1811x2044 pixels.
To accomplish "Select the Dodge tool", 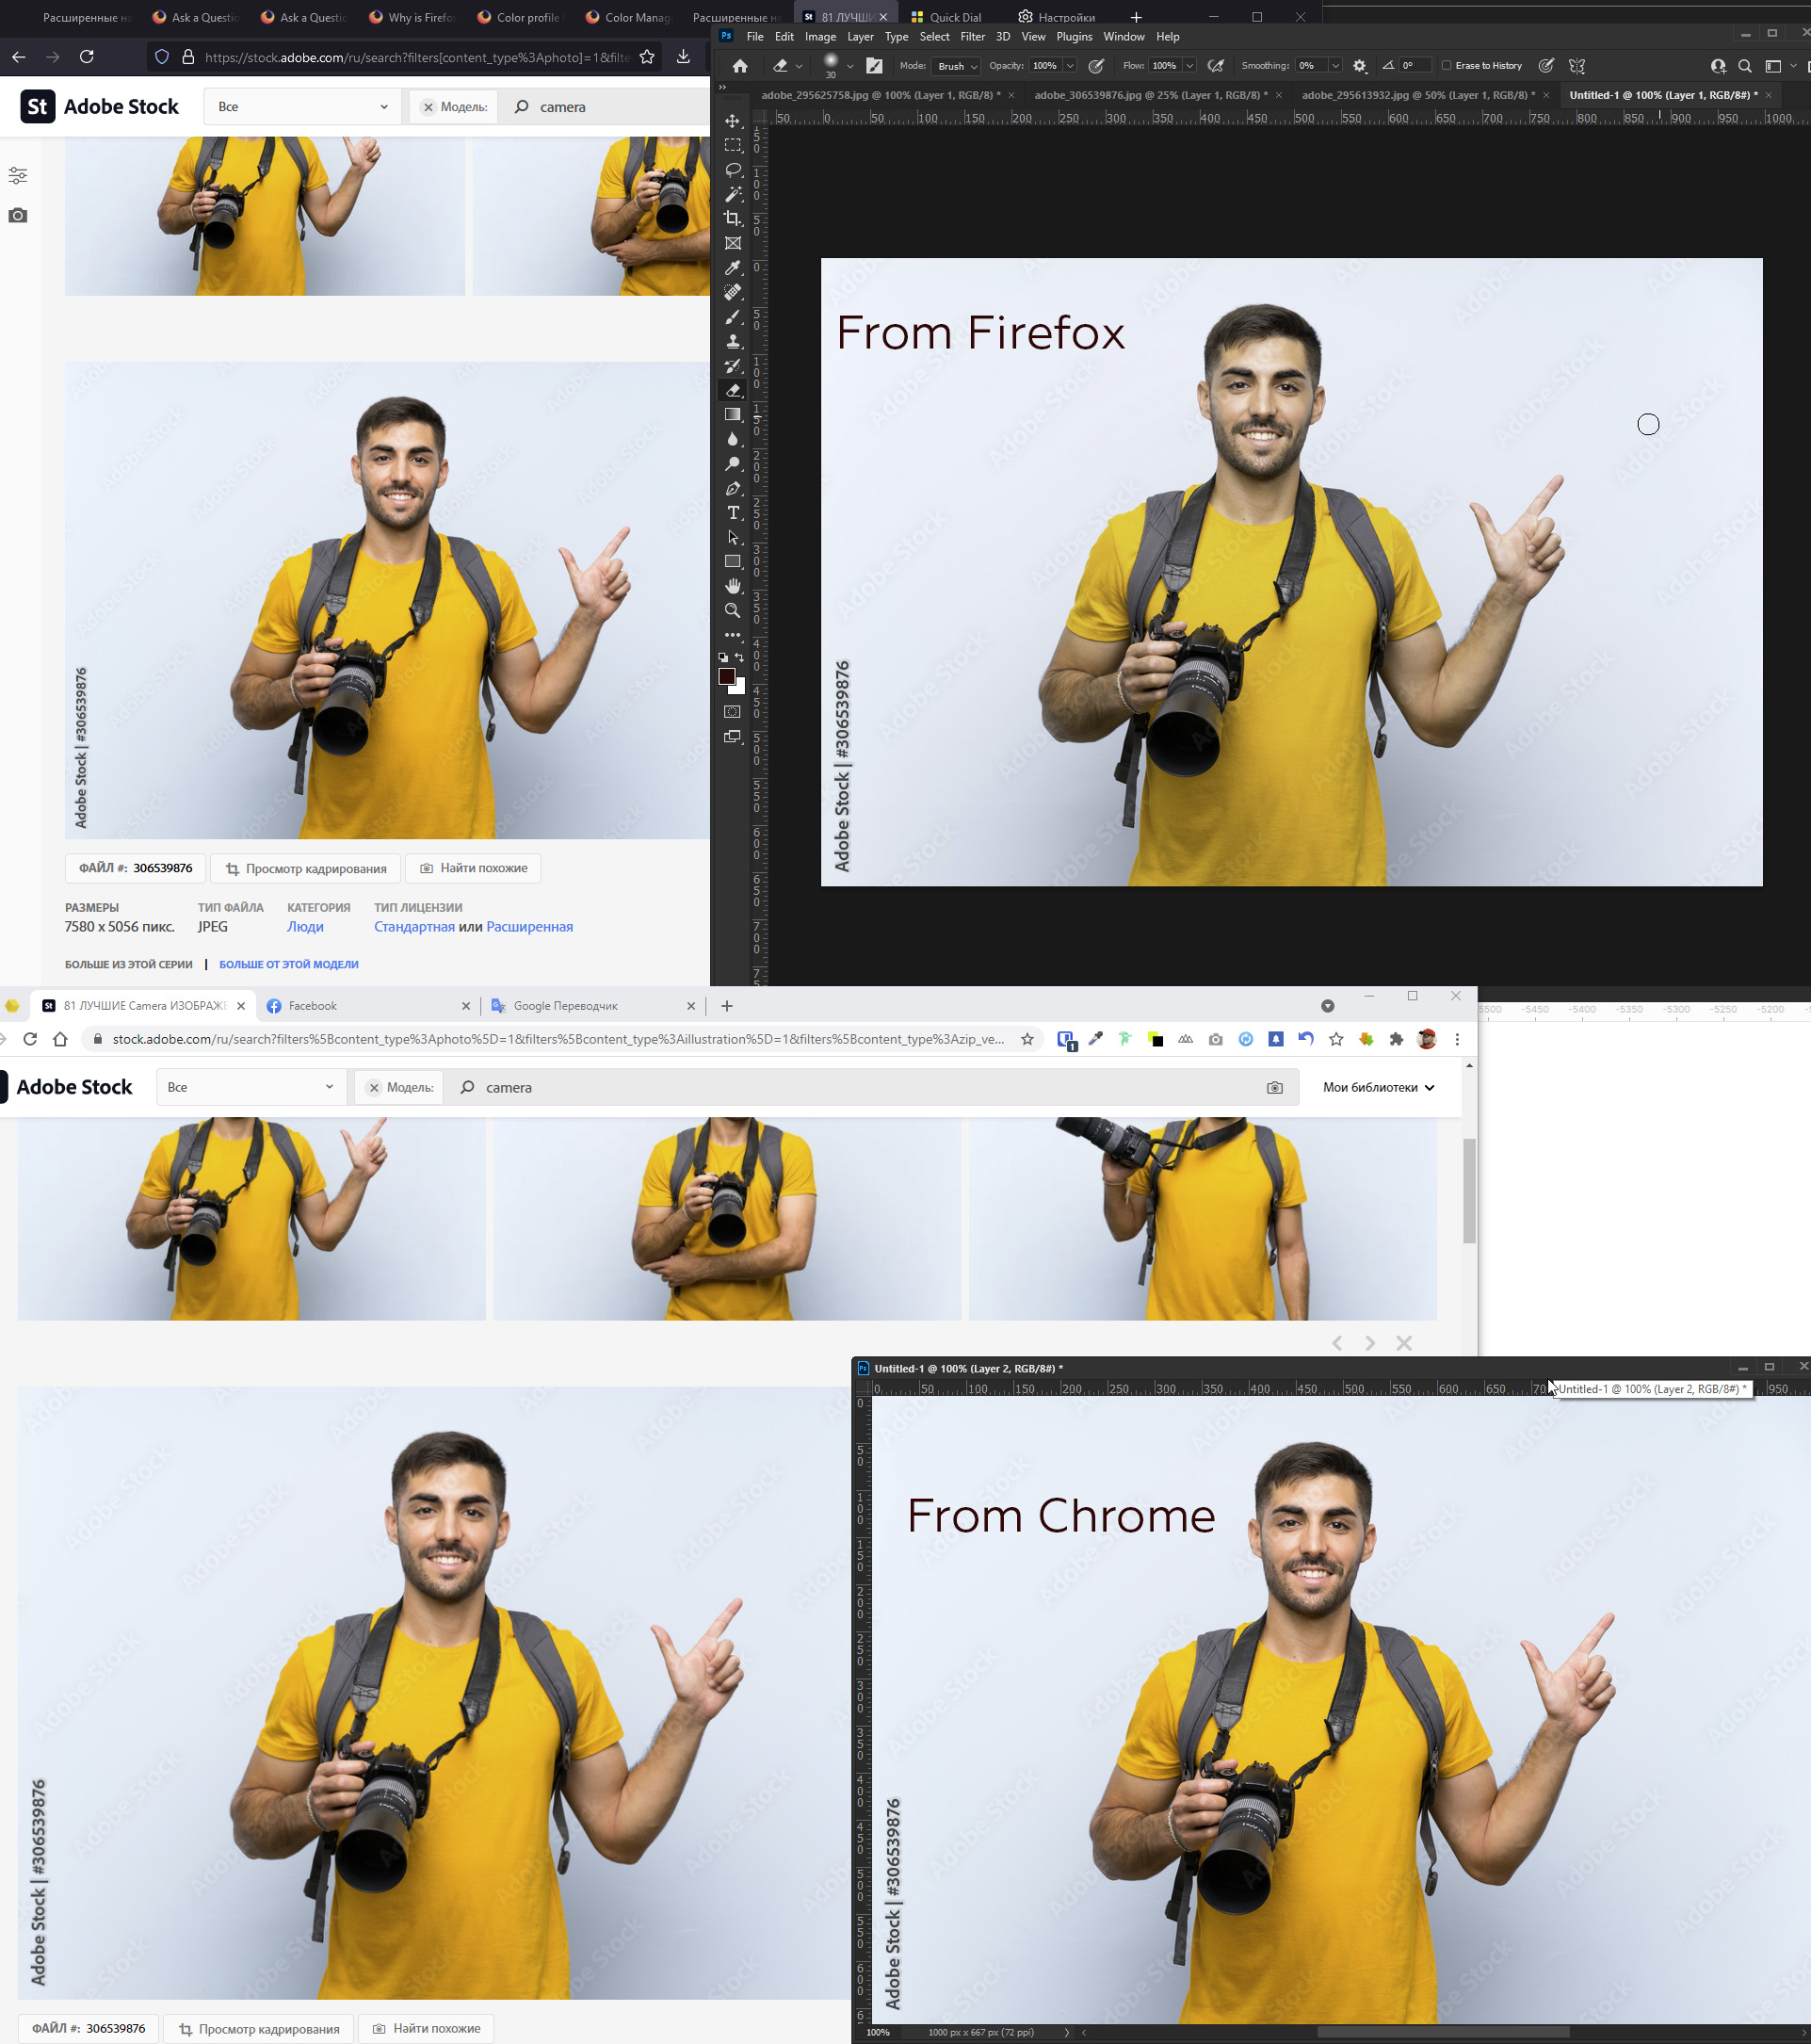I will (x=732, y=464).
